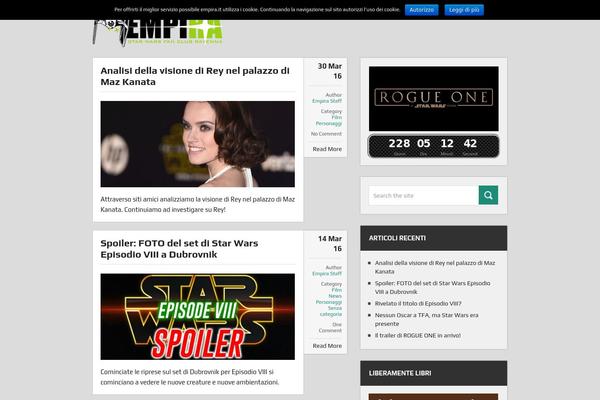The image size is (600, 400).
Task: Click the green search magnifier button
Action: 488,195
